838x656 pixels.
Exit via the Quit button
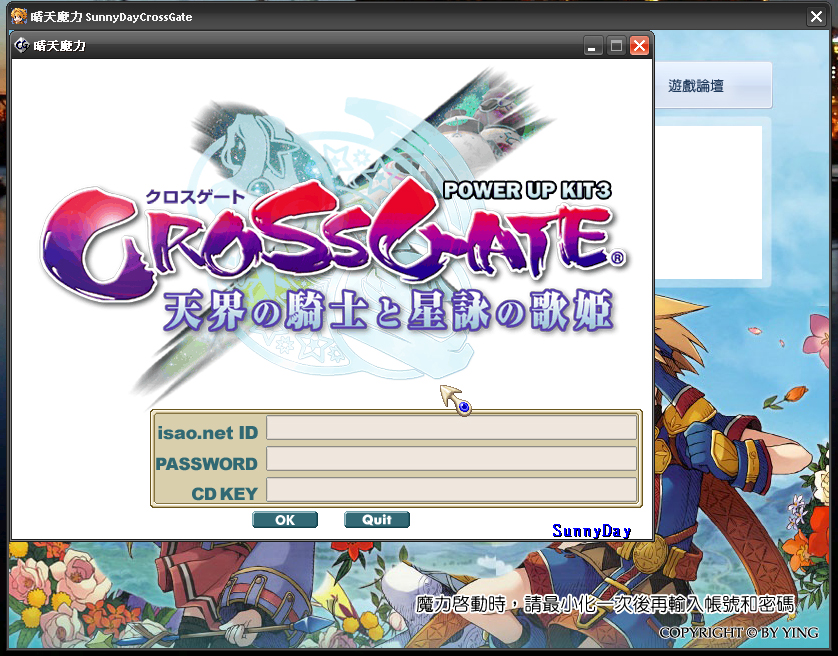pyautogui.click(x=377, y=520)
